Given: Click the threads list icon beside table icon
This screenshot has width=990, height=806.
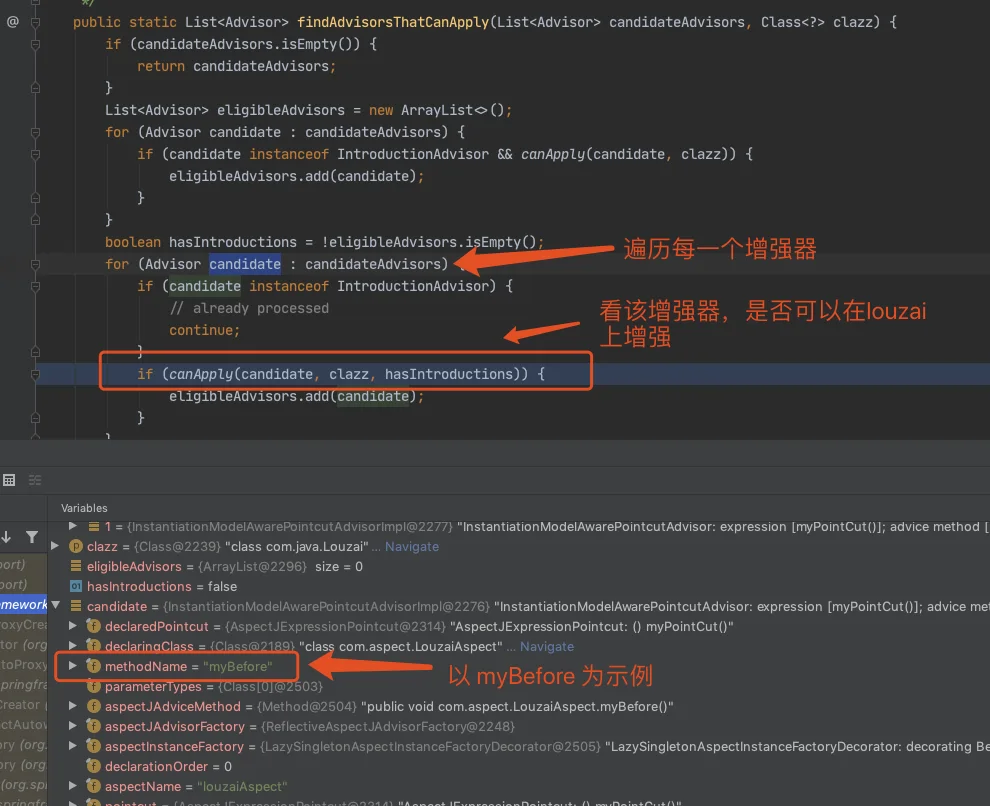Looking at the screenshot, I should click(35, 480).
